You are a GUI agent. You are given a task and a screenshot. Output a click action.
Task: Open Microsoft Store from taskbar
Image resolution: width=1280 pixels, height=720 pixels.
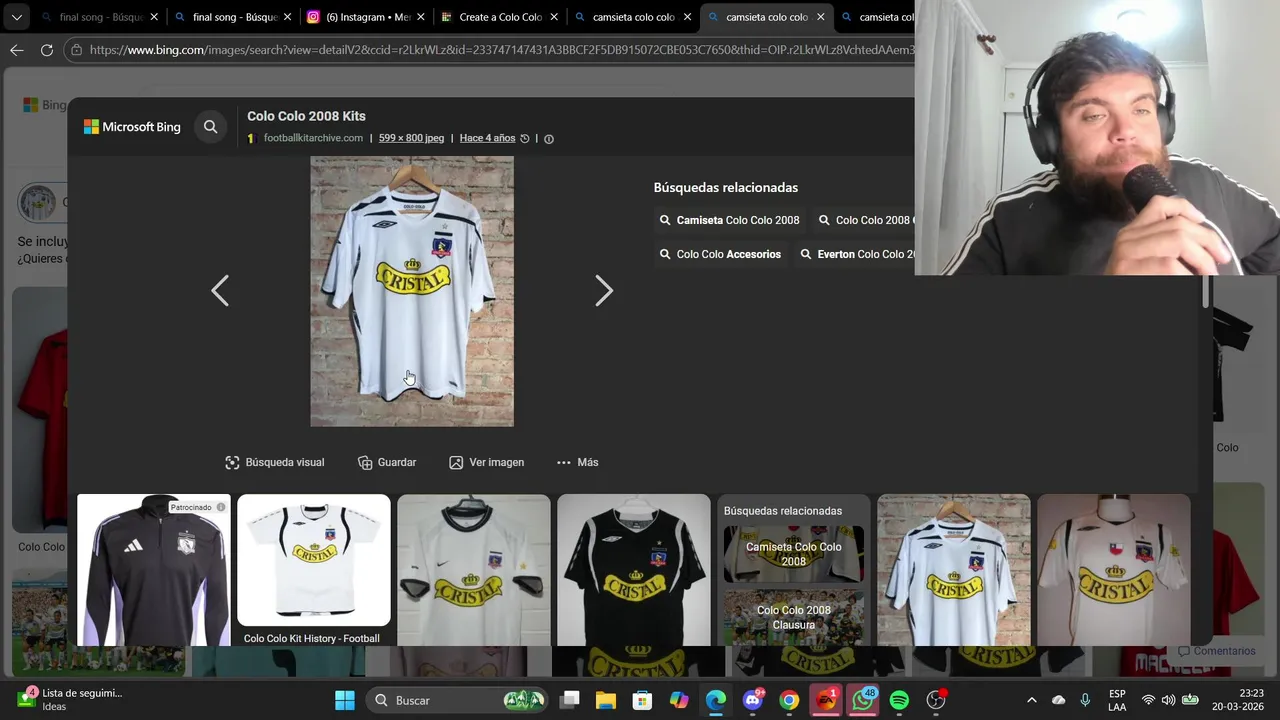(x=642, y=700)
